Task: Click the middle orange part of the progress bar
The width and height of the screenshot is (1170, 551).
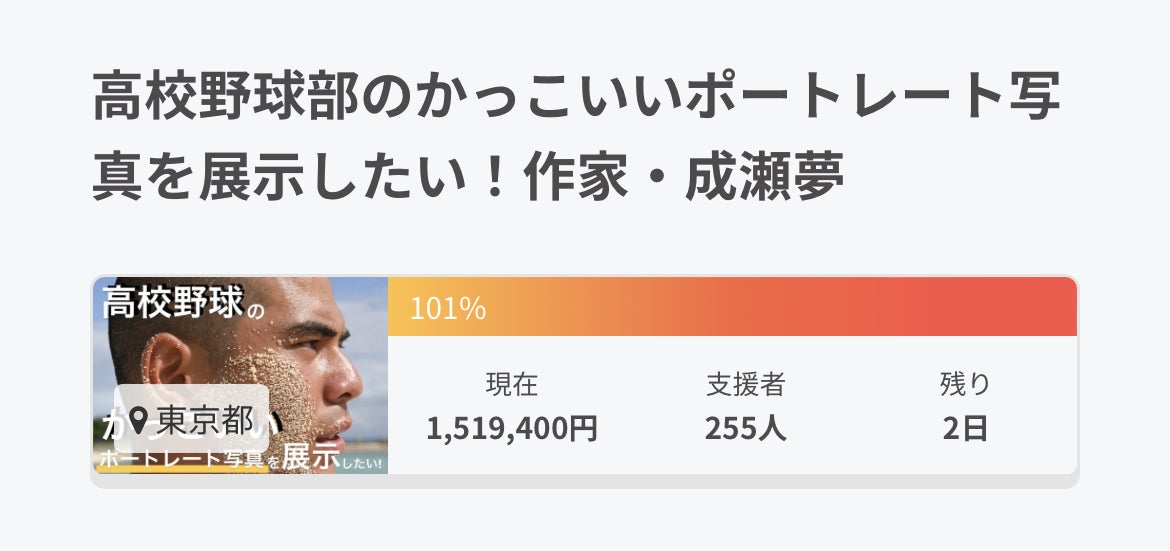Action: (x=730, y=306)
